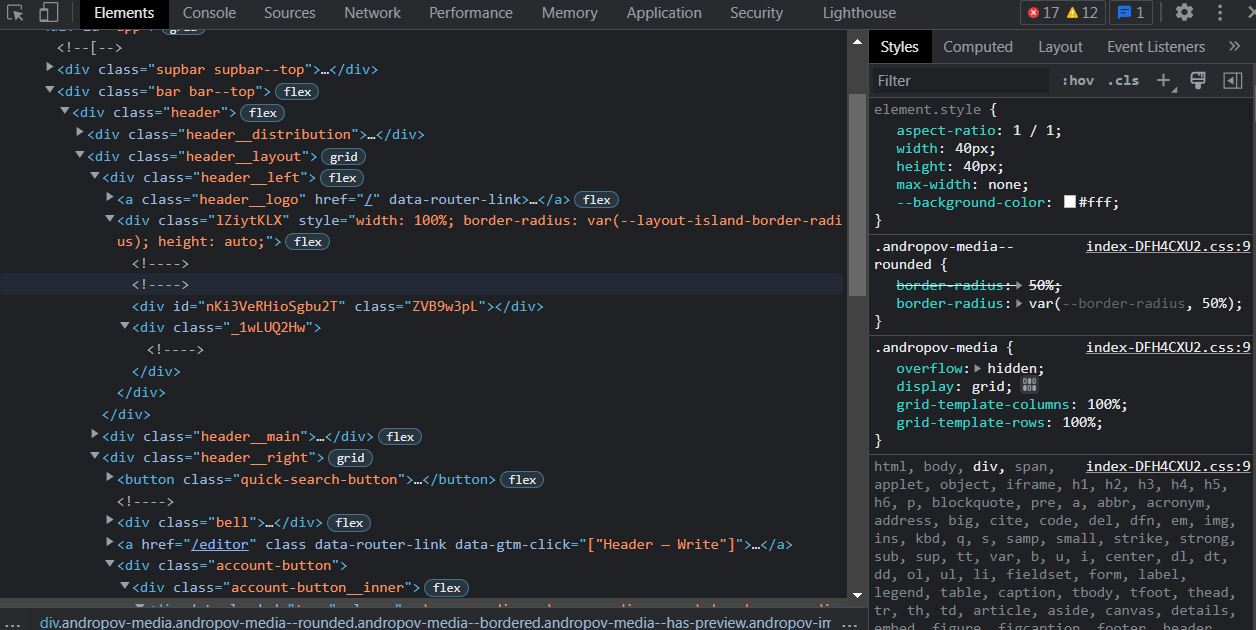1256x630 pixels.
Task: Toggle the :hov element state button
Action: pos(1078,81)
